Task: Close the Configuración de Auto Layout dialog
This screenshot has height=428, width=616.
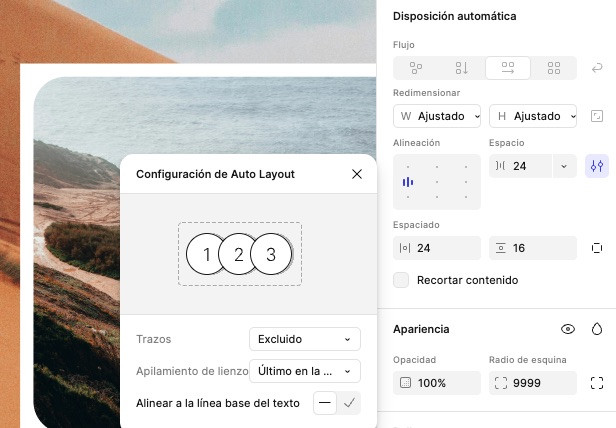Action: click(357, 174)
